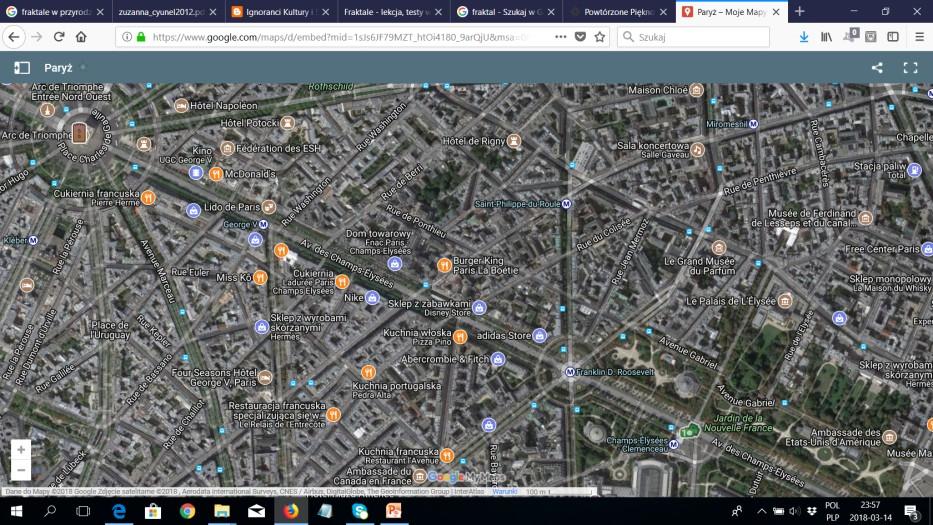Share the Paryż map
Screen dimensions: 933x525
[877, 68]
